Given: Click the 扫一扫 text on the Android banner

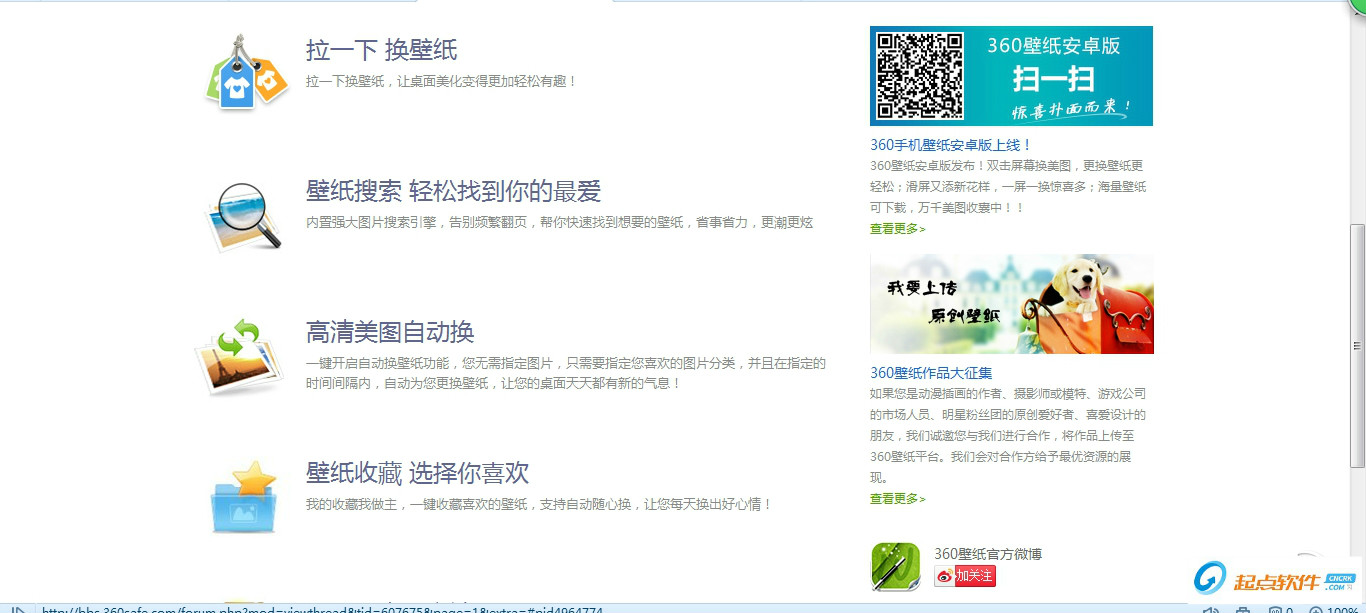Looking at the screenshot, I should tap(1054, 78).
